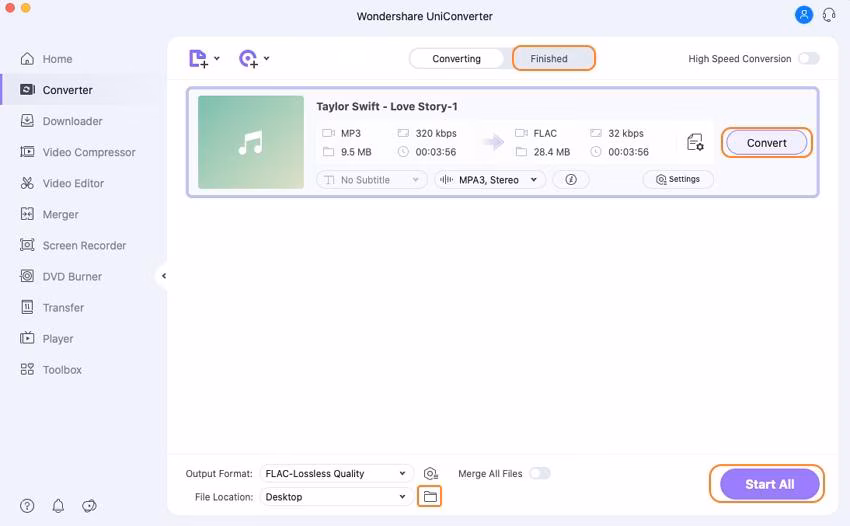This screenshot has height=526, width=850.
Task: Click the target bitrate 32 kbps value
Action: [x=626, y=133]
